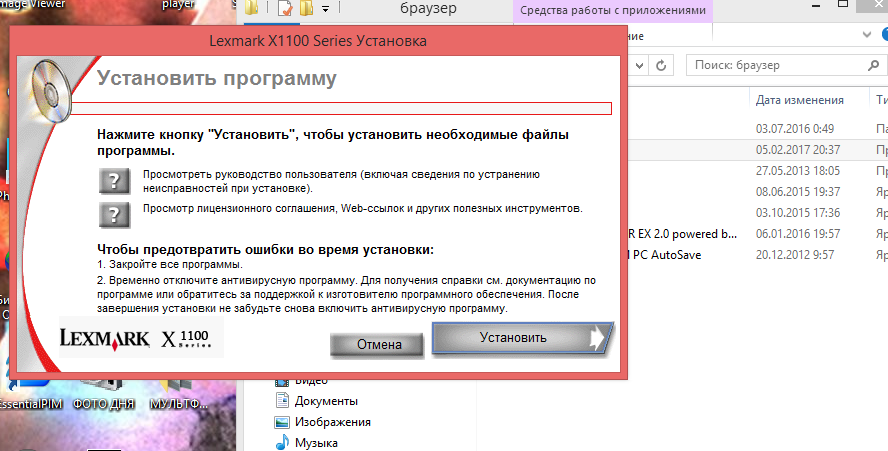This screenshot has height=451, width=888.
Task: Click the installation progress bar
Action: (x=341, y=108)
